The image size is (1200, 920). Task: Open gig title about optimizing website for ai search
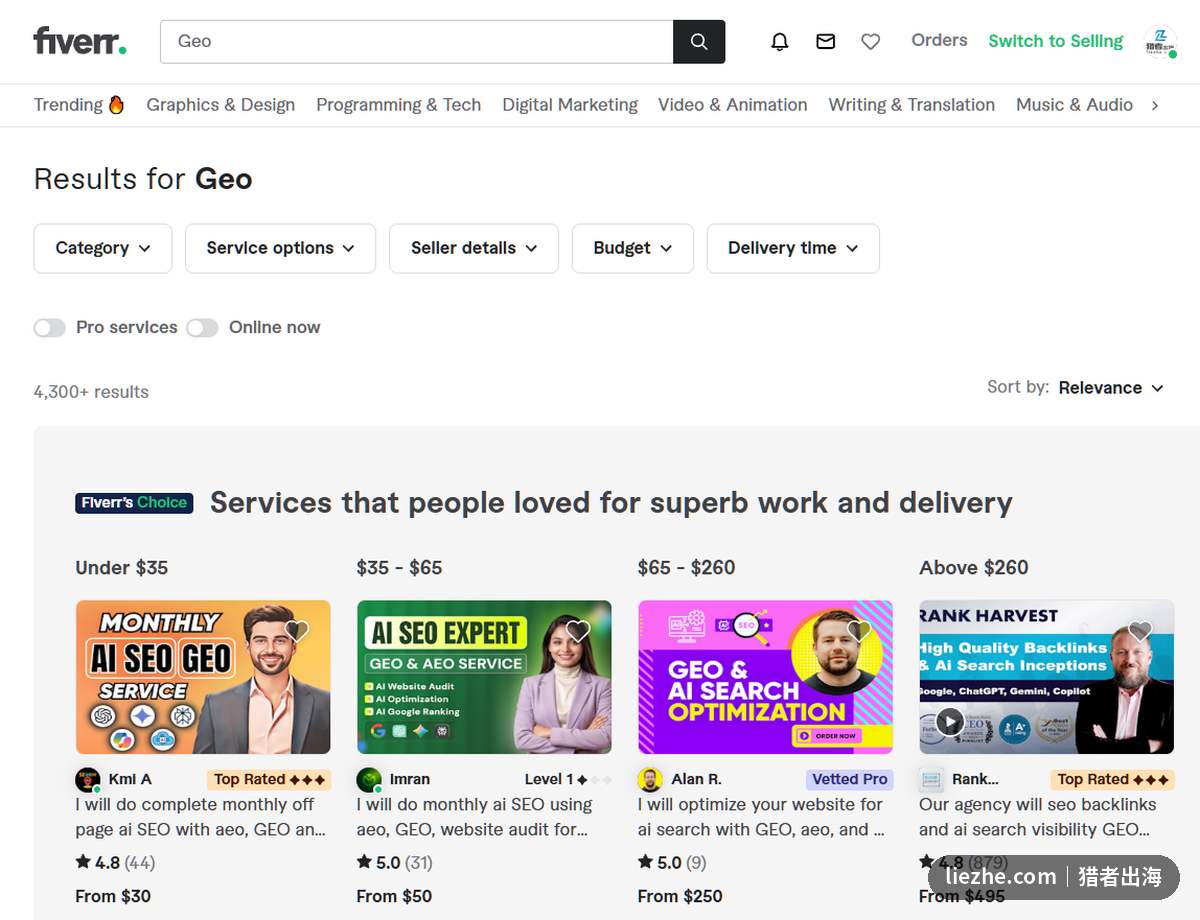click(x=761, y=817)
